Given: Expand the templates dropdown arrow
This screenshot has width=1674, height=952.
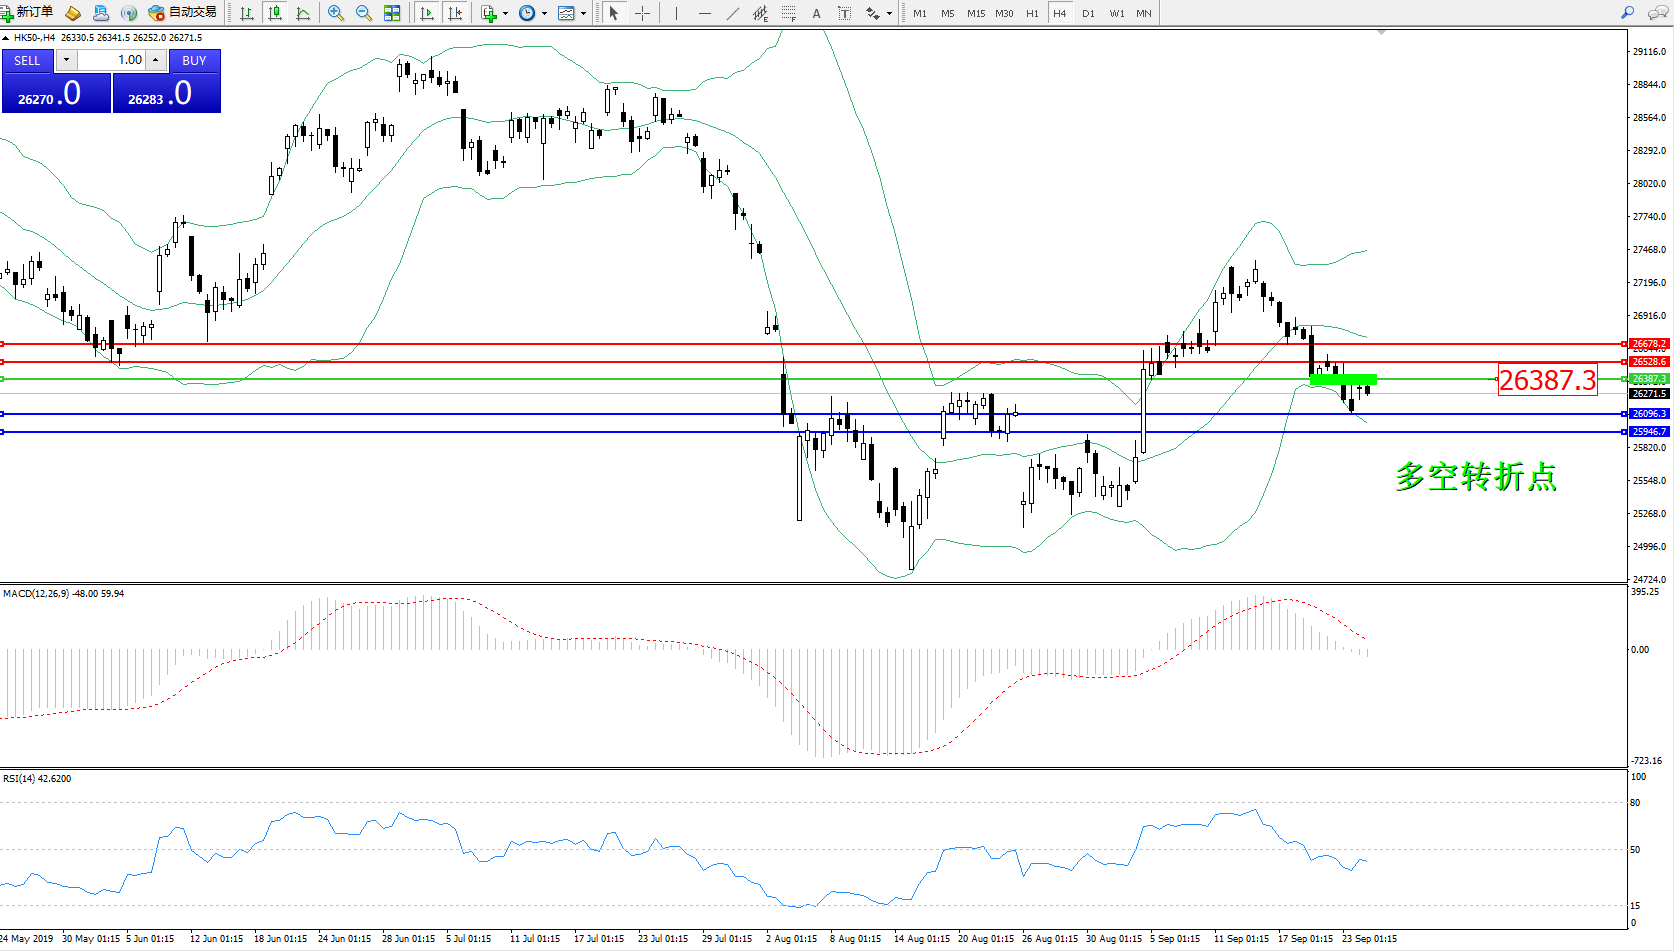Looking at the screenshot, I should click(584, 14).
